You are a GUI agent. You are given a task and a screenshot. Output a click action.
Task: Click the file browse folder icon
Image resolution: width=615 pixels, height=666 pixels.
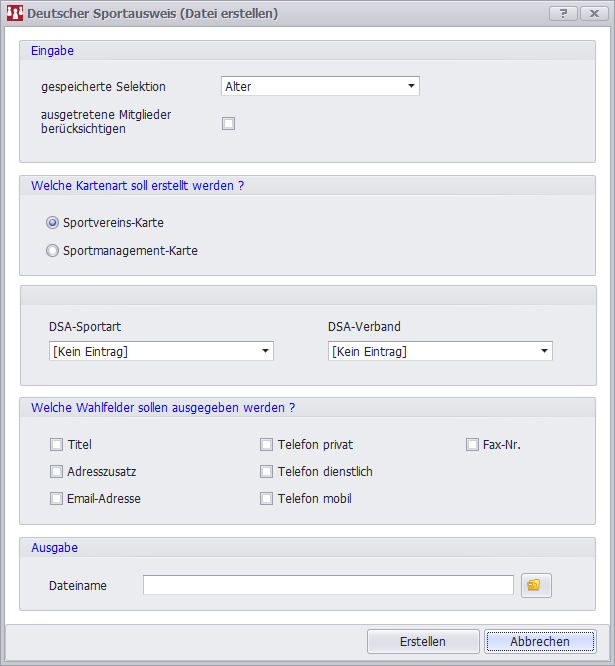535,585
